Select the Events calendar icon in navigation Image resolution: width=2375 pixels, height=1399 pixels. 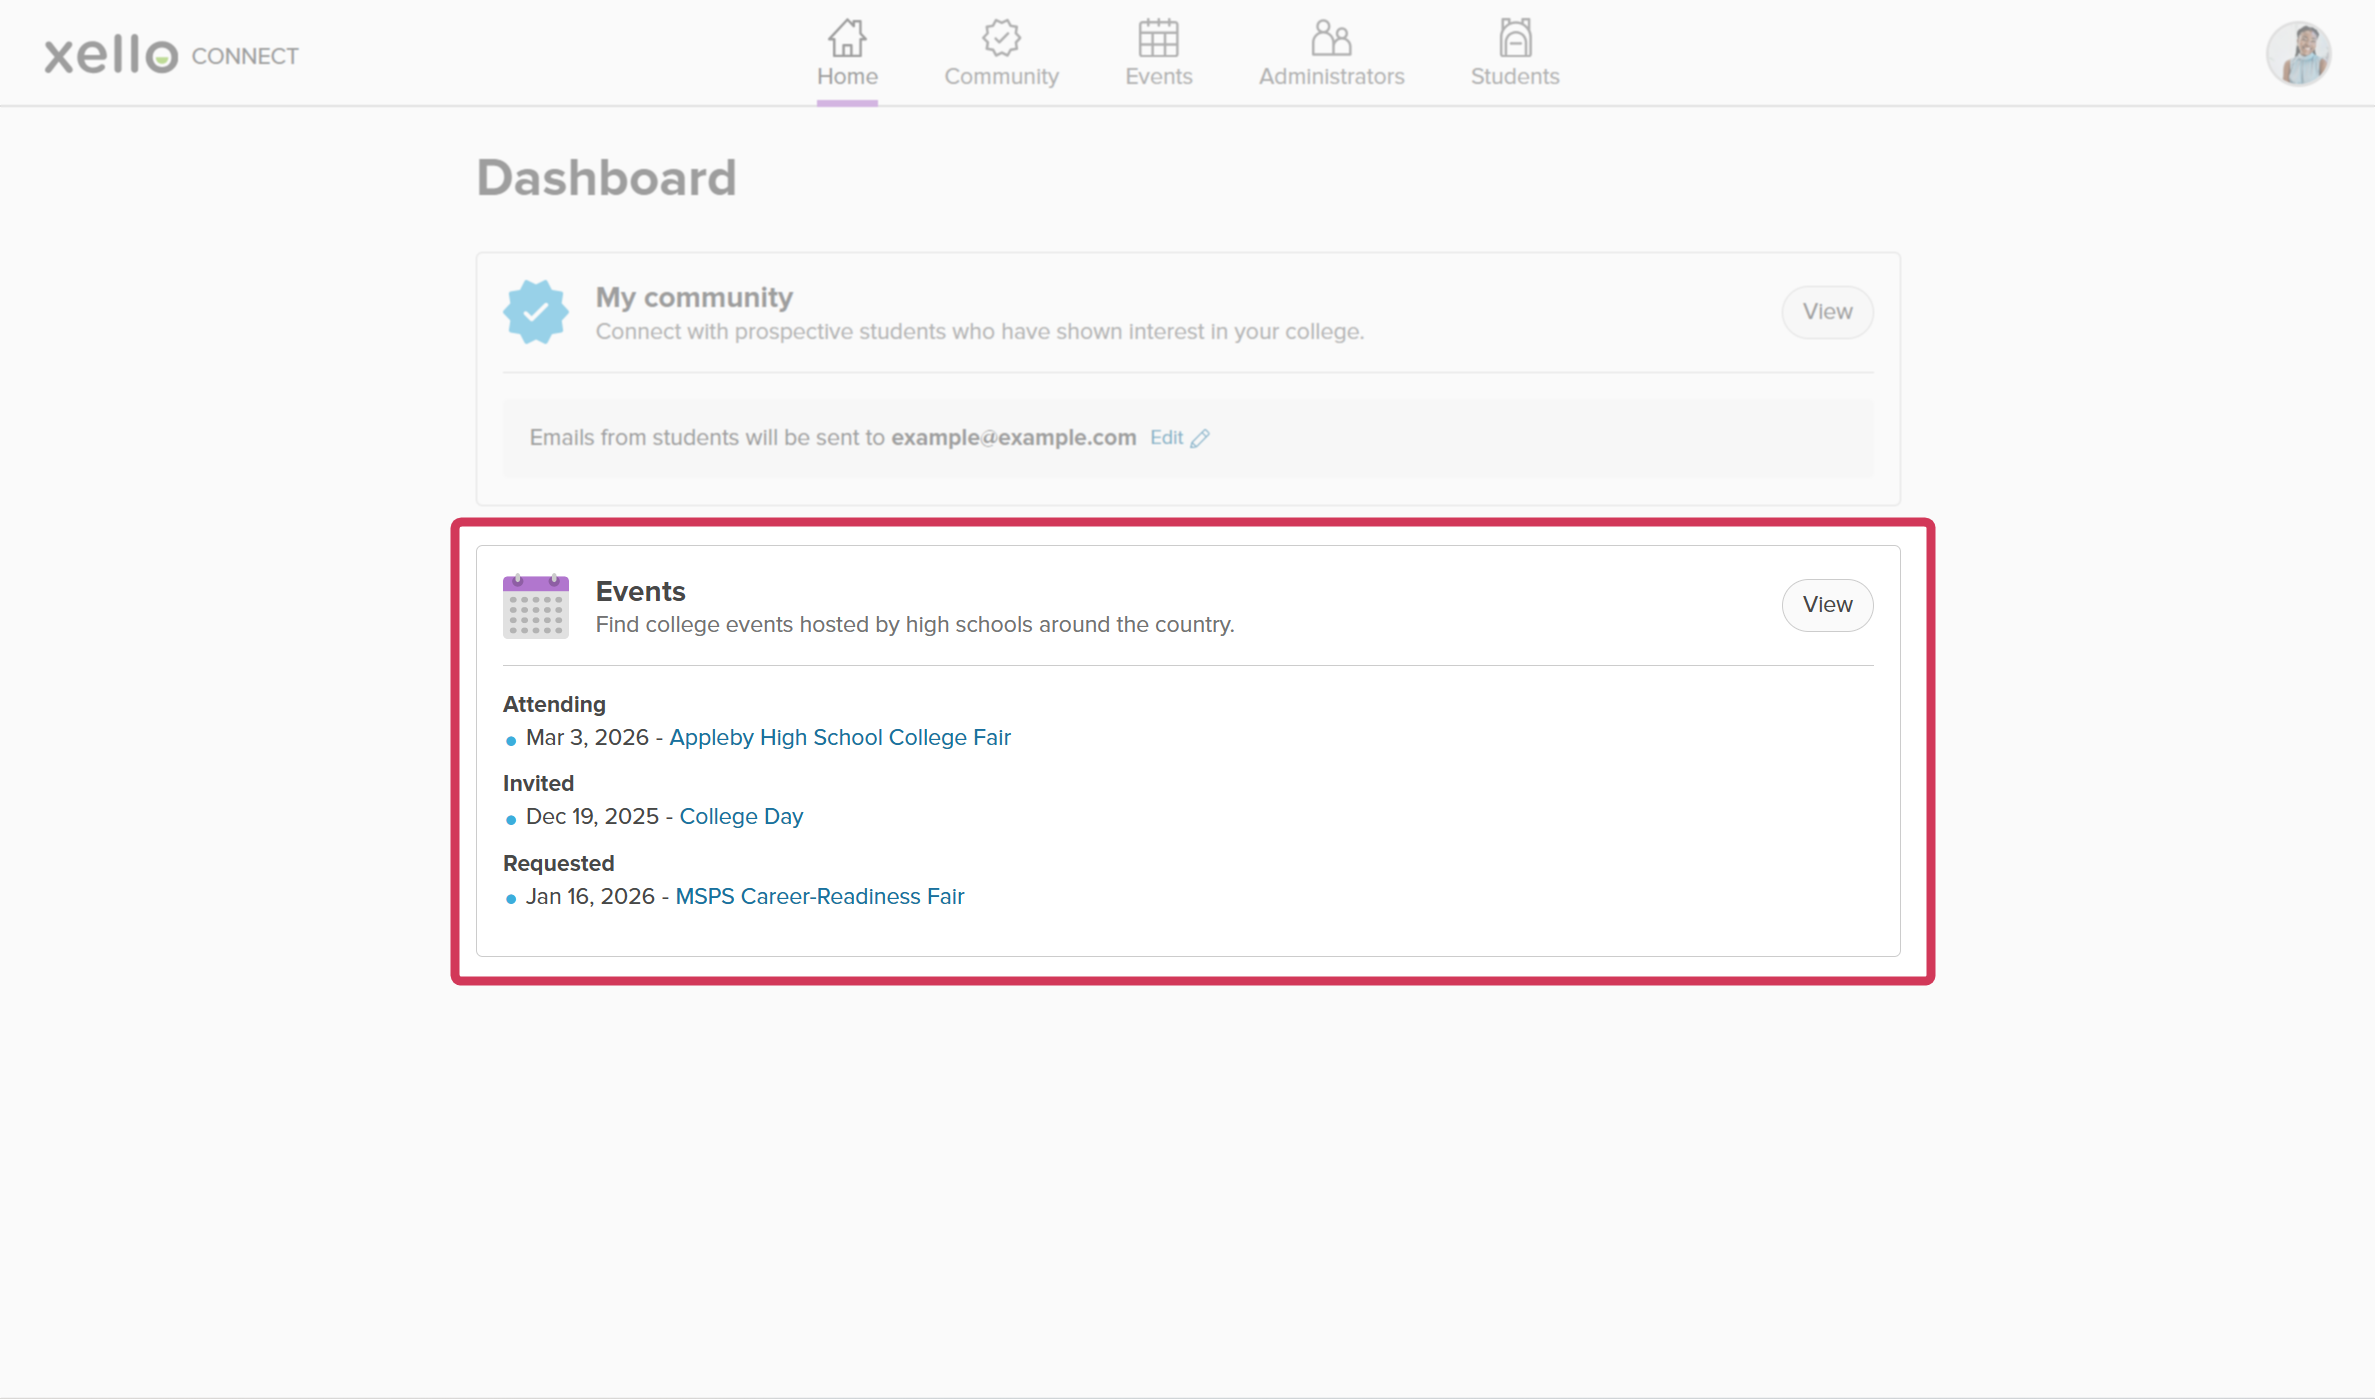click(x=1158, y=38)
